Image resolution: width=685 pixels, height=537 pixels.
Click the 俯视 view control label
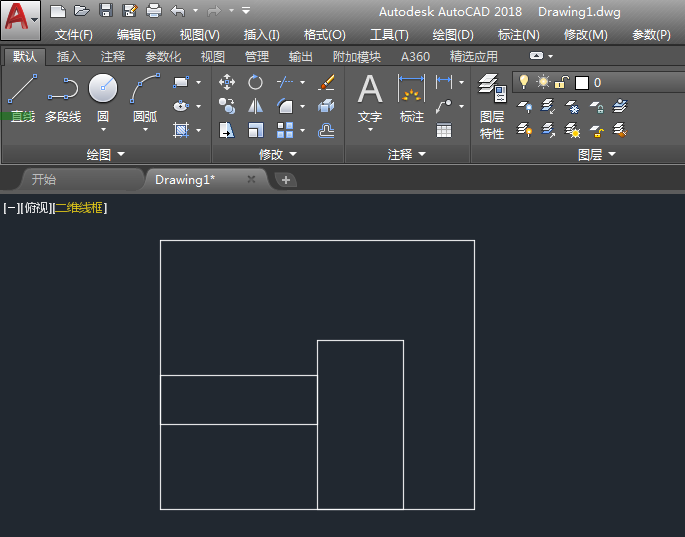35,208
